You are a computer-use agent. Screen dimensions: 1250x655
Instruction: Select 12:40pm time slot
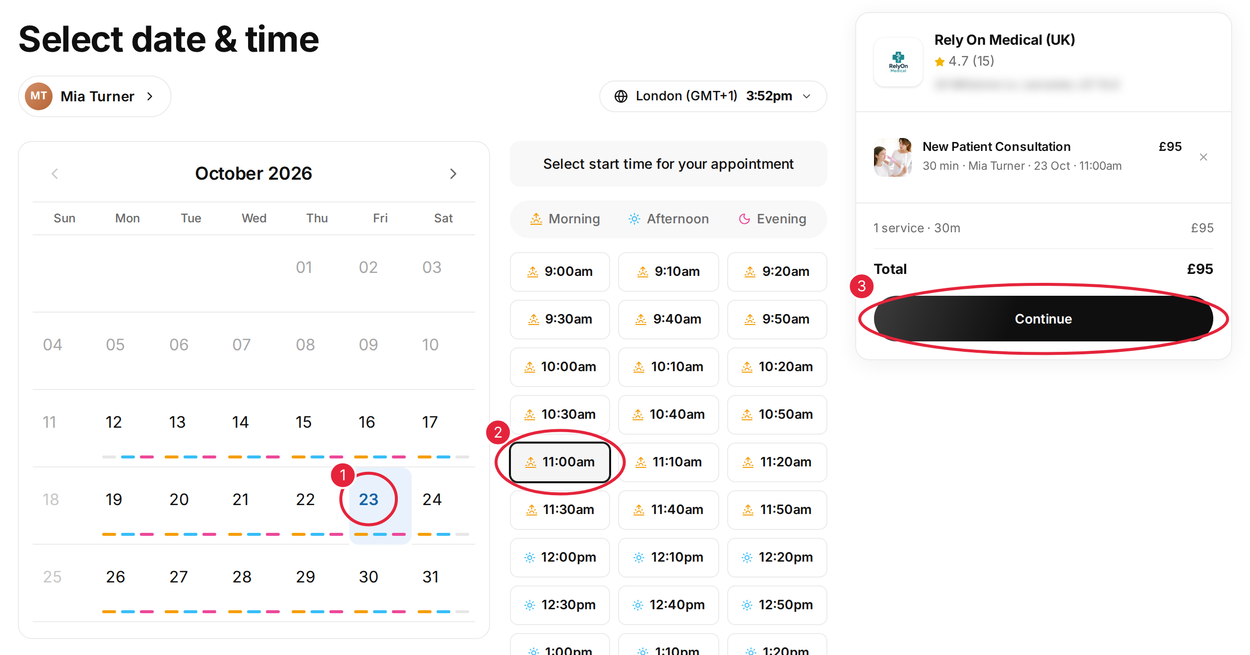coord(668,605)
